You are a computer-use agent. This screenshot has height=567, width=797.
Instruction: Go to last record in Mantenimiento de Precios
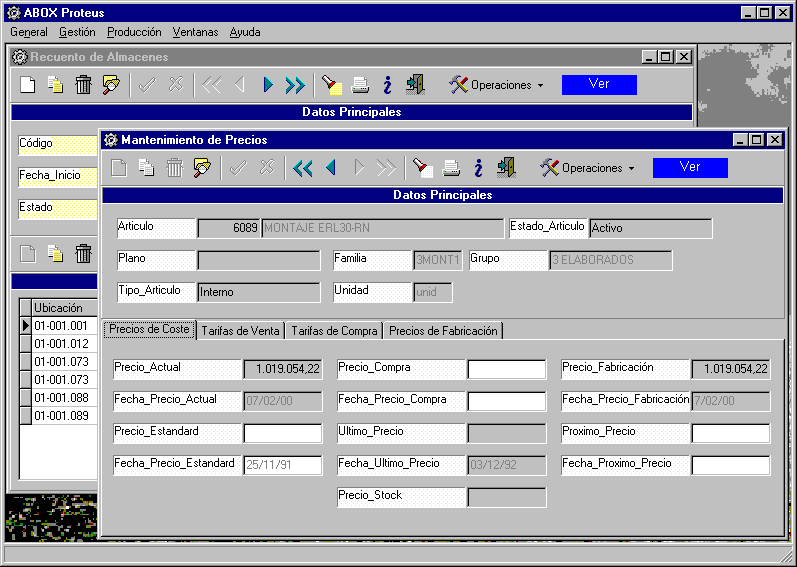(x=386, y=168)
